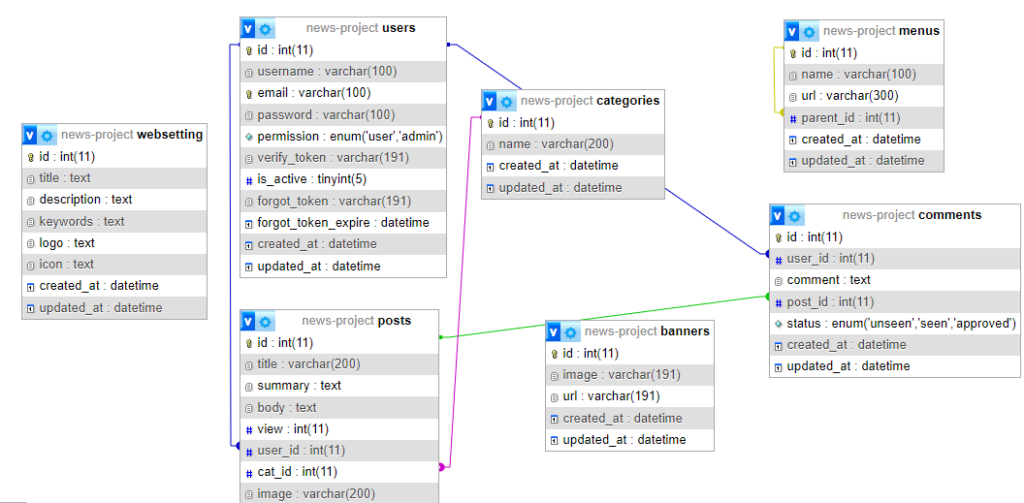This screenshot has height=503, width=1024.
Task: Click the 'password : varchar(100)' row in users
Action: click(x=344, y=115)
